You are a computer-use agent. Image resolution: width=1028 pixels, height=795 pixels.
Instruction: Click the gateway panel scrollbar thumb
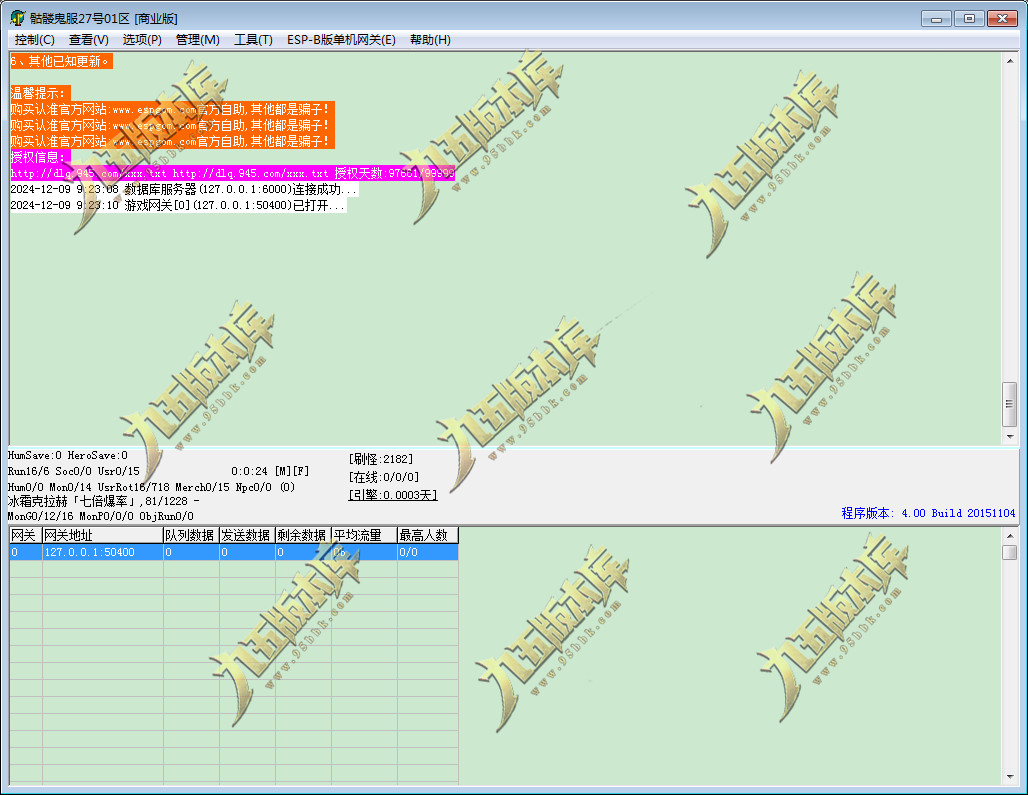[1010, 553]
